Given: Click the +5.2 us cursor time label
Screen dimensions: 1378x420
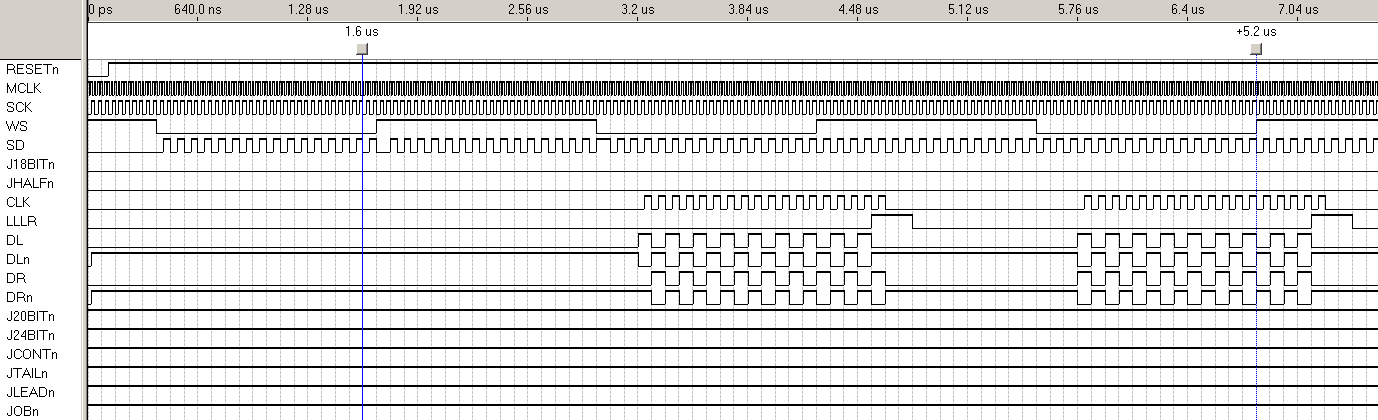Looking at the screenshot, I should pos(1256,32).
